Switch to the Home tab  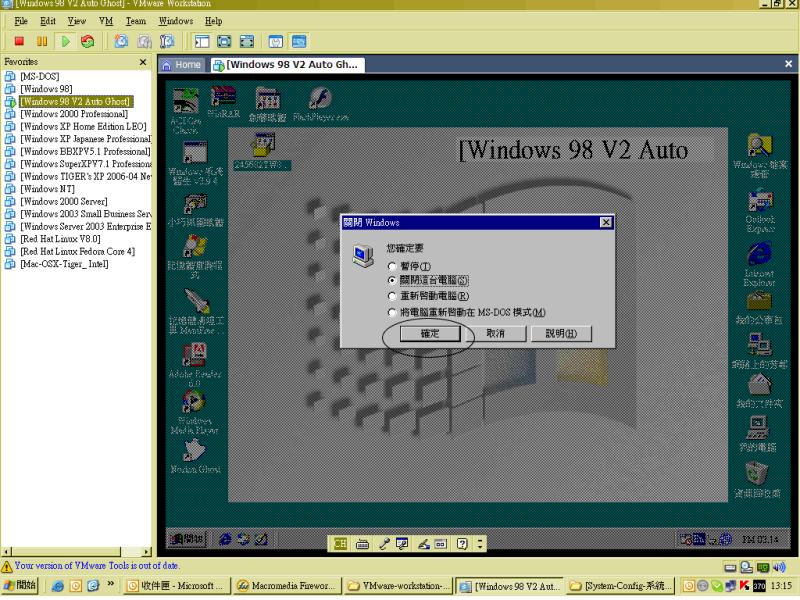[182, 65]
